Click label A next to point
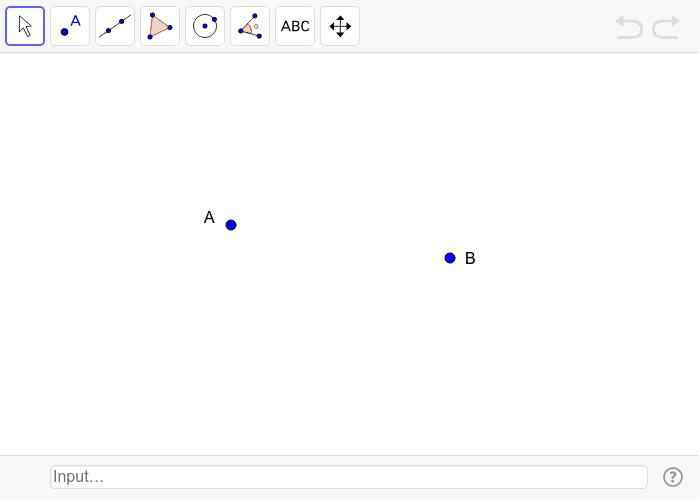700x500 pixels. pos(209,217)
